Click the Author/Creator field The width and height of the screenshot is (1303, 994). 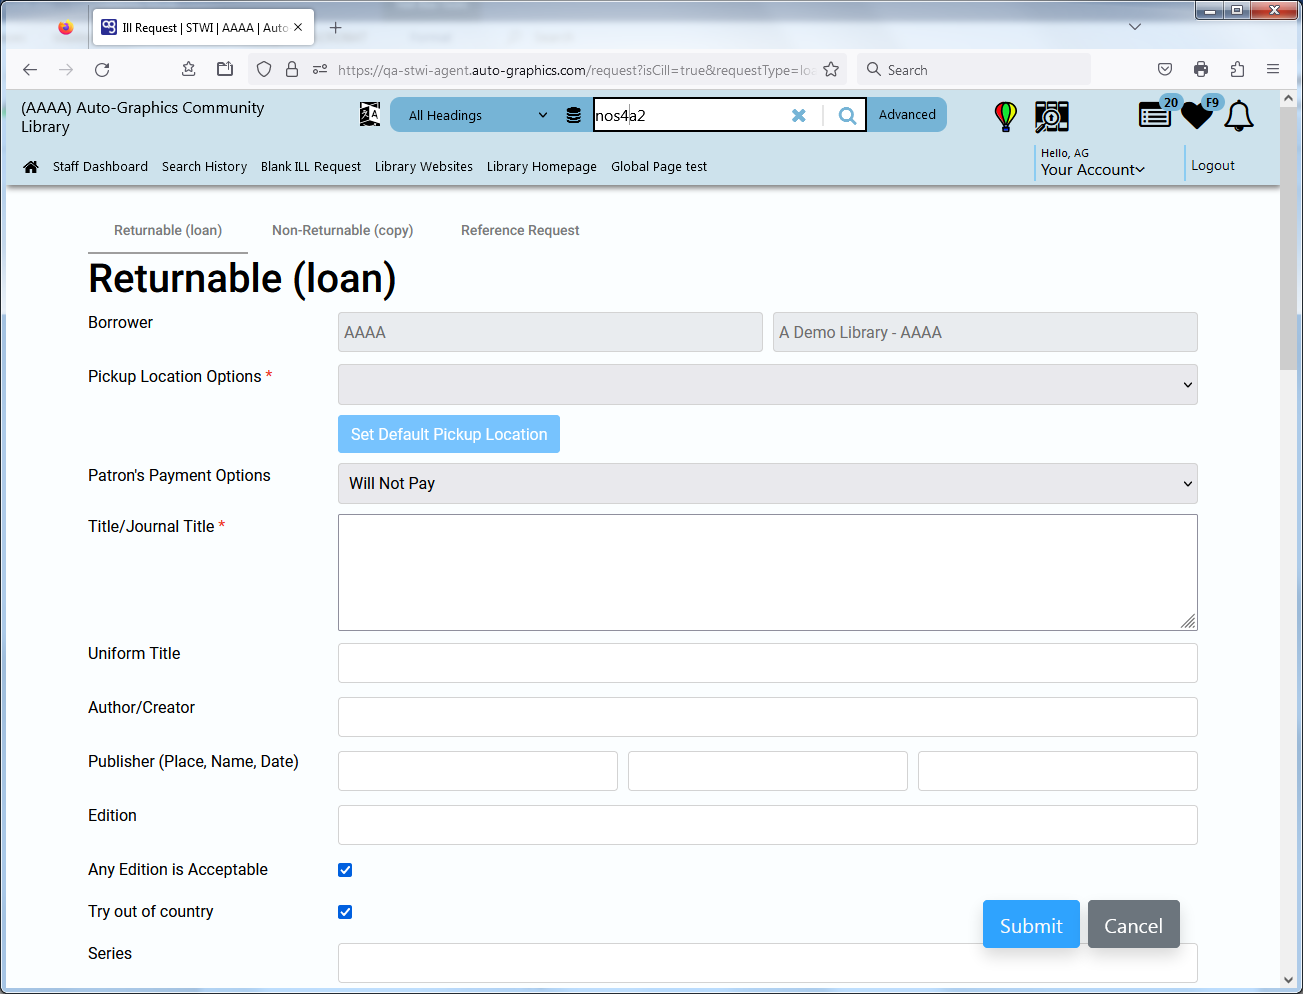click(x=768, y=717)
